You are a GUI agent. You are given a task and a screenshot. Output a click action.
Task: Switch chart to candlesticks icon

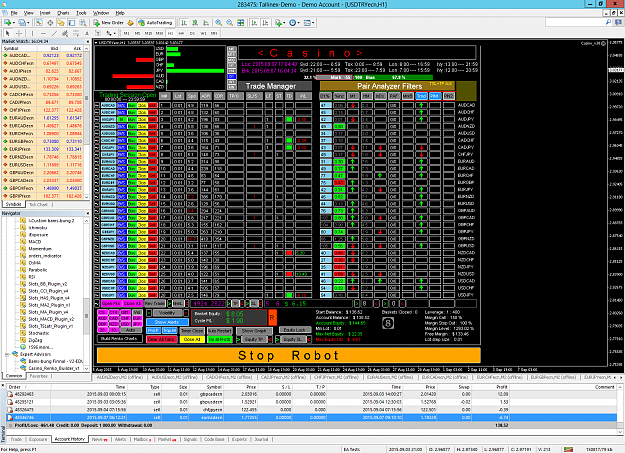[x=195, y=23]
